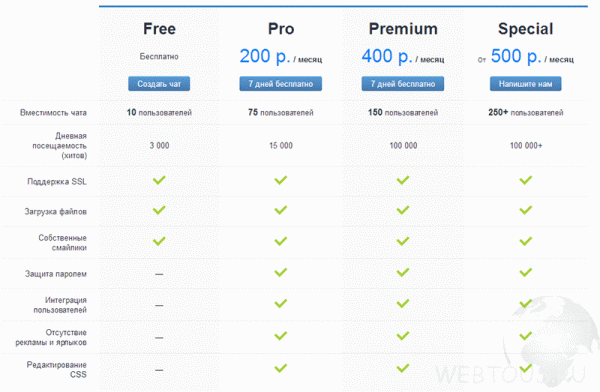
Task: Click the password protection checkmark in Special column
Action: click(x=525, y=272)
